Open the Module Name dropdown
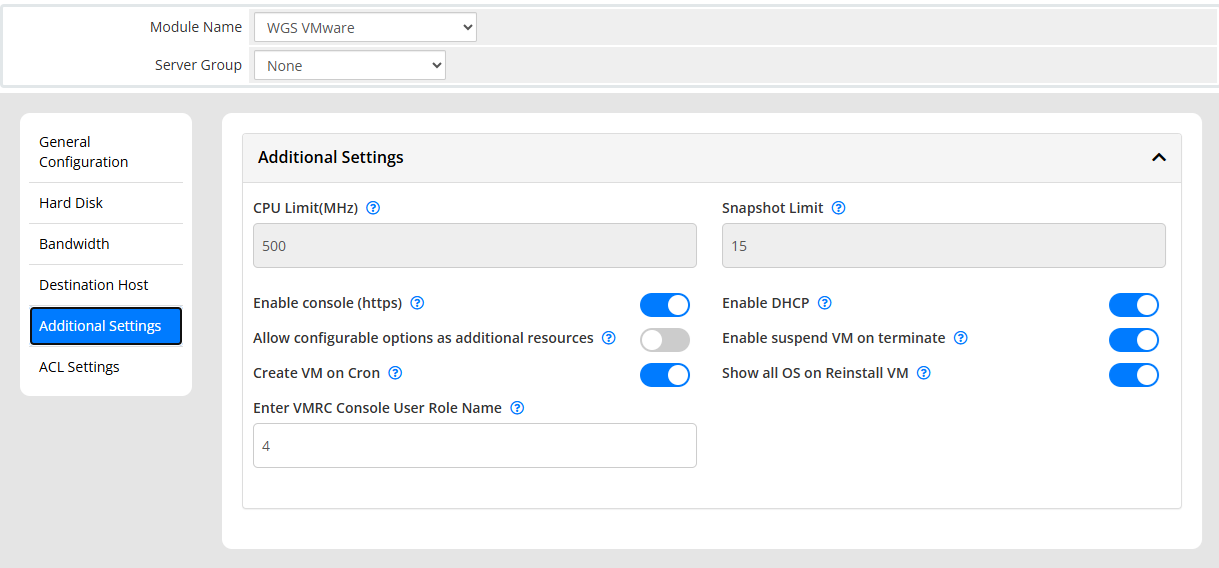This screenshot has width=1219, height=568. [x=365, y=28]
